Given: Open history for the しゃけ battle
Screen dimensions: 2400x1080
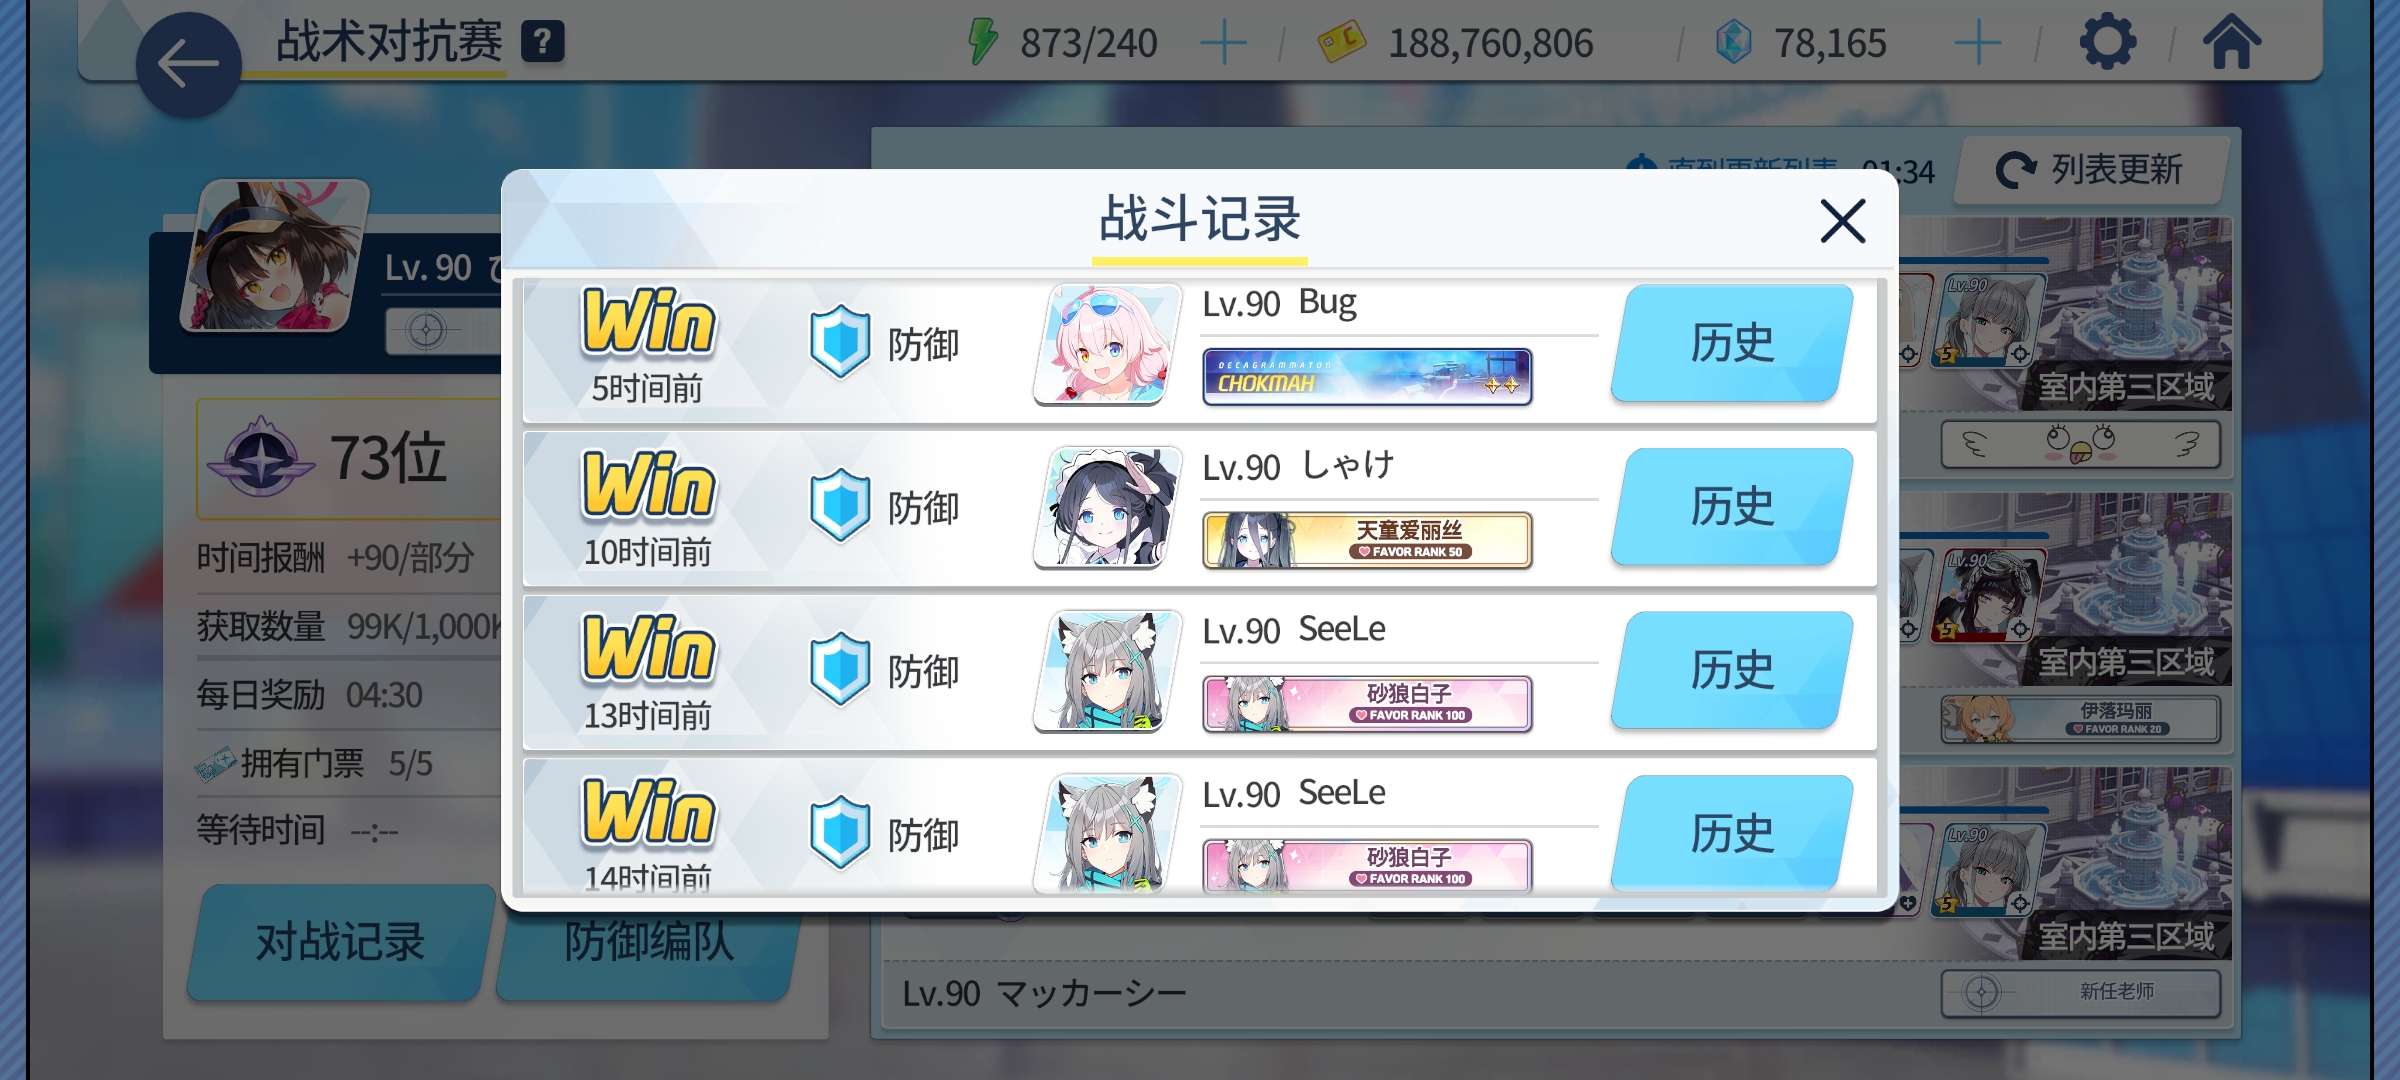Looking at the screenshot, I should [1732, 507].
